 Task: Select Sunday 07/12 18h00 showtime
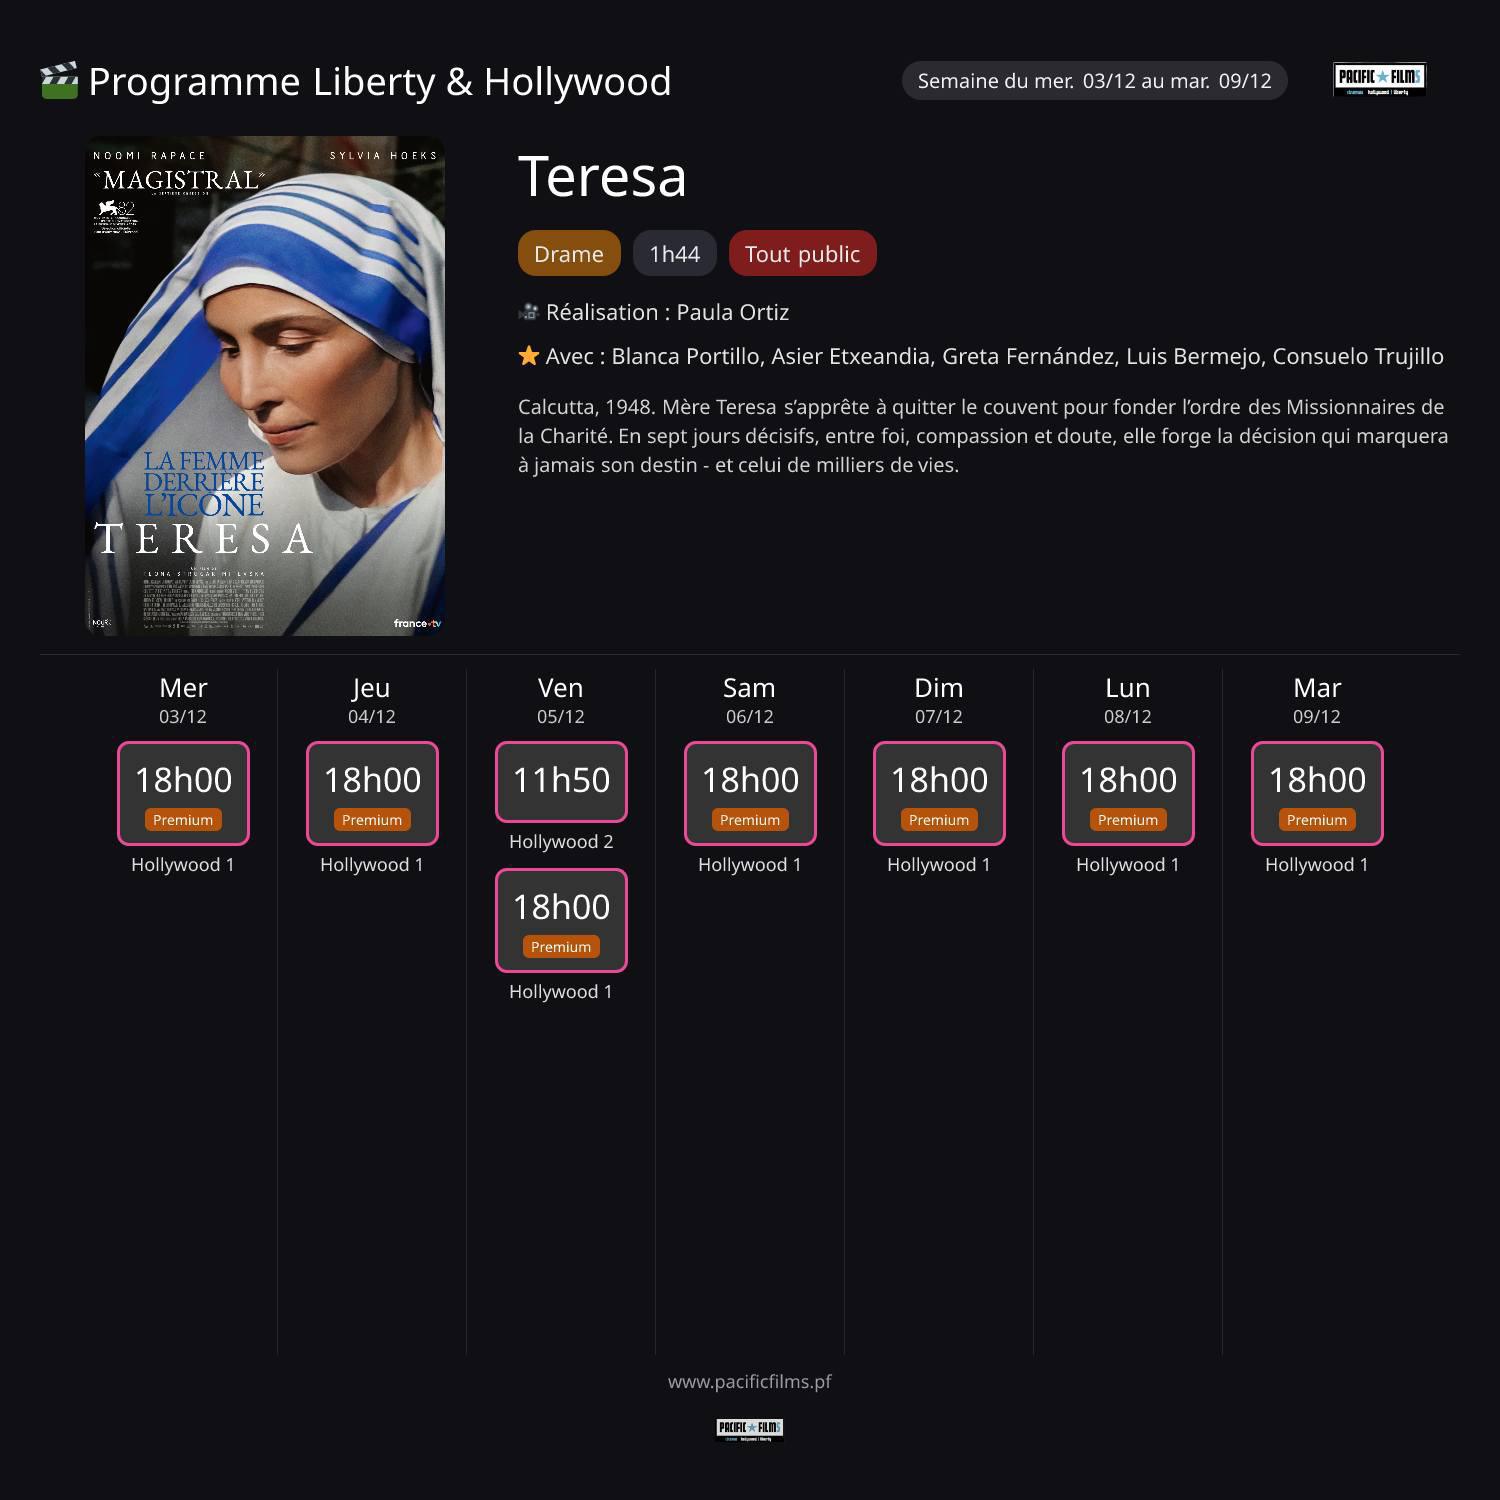pos(939,792)
